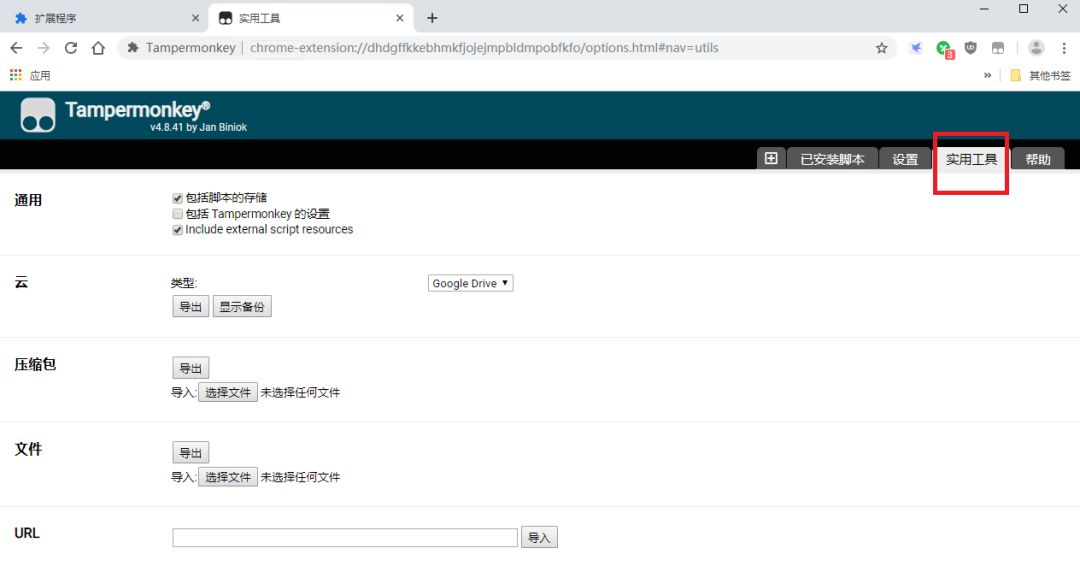Viewport: 1080px width, 566px height.
Task: Show hidden bookmarks via double chevron
Action: (987, 75)
